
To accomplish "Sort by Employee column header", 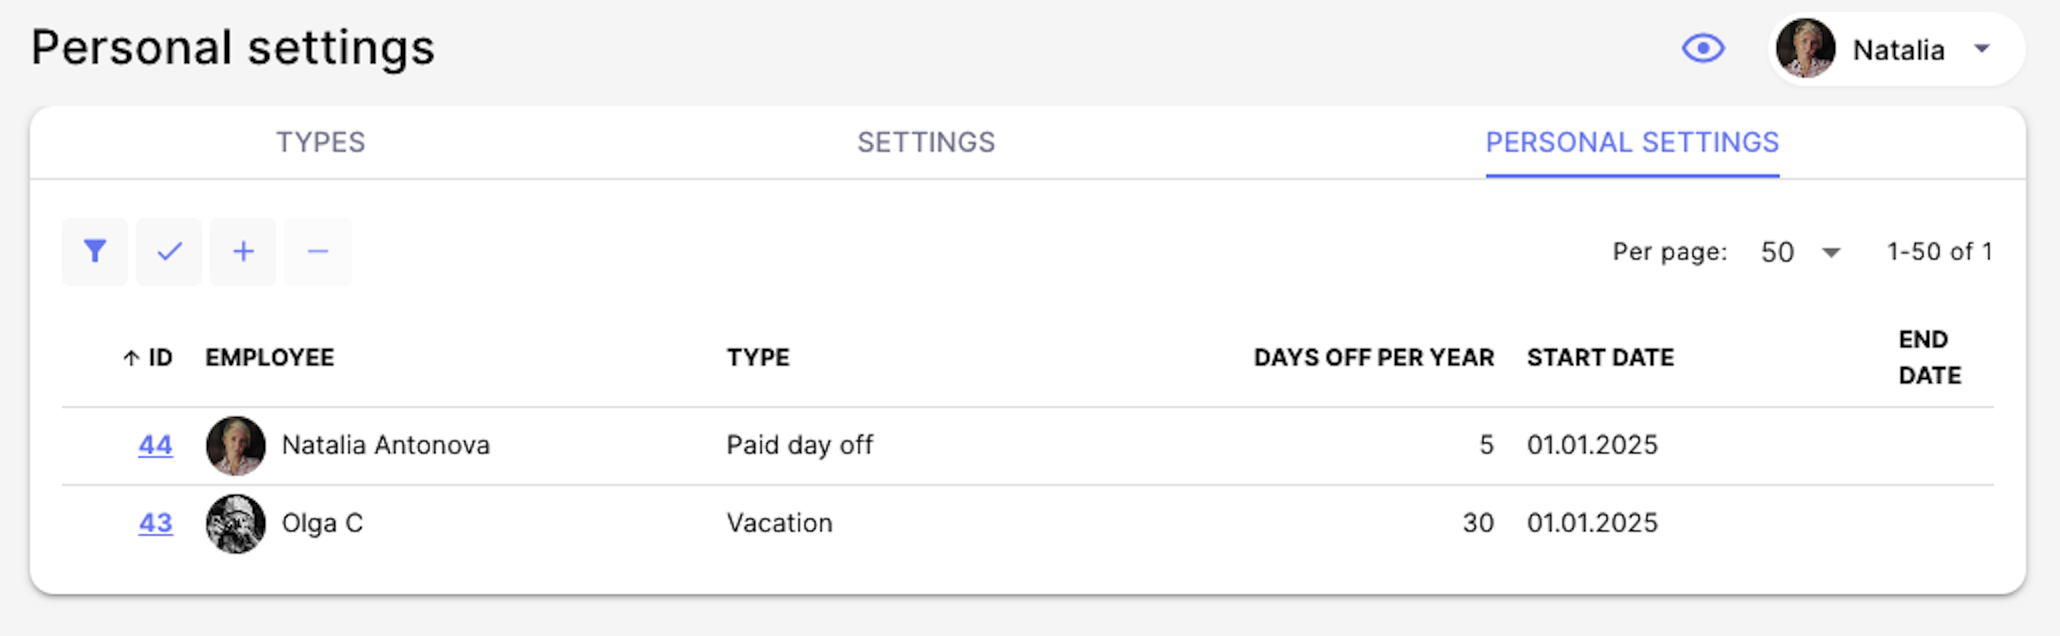I will (270, 358).
